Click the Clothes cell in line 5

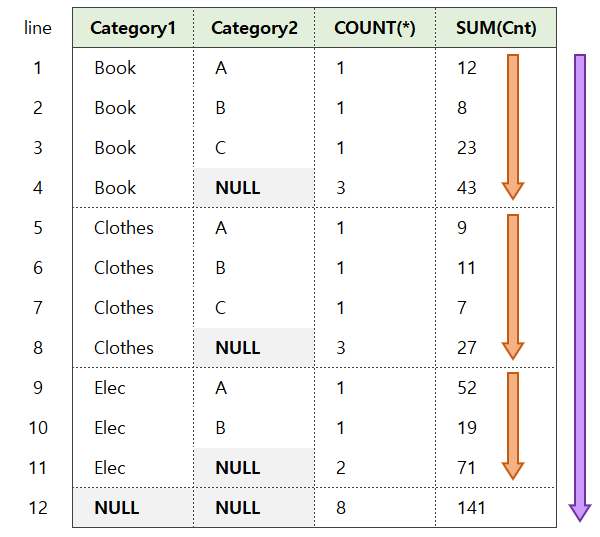124,228
